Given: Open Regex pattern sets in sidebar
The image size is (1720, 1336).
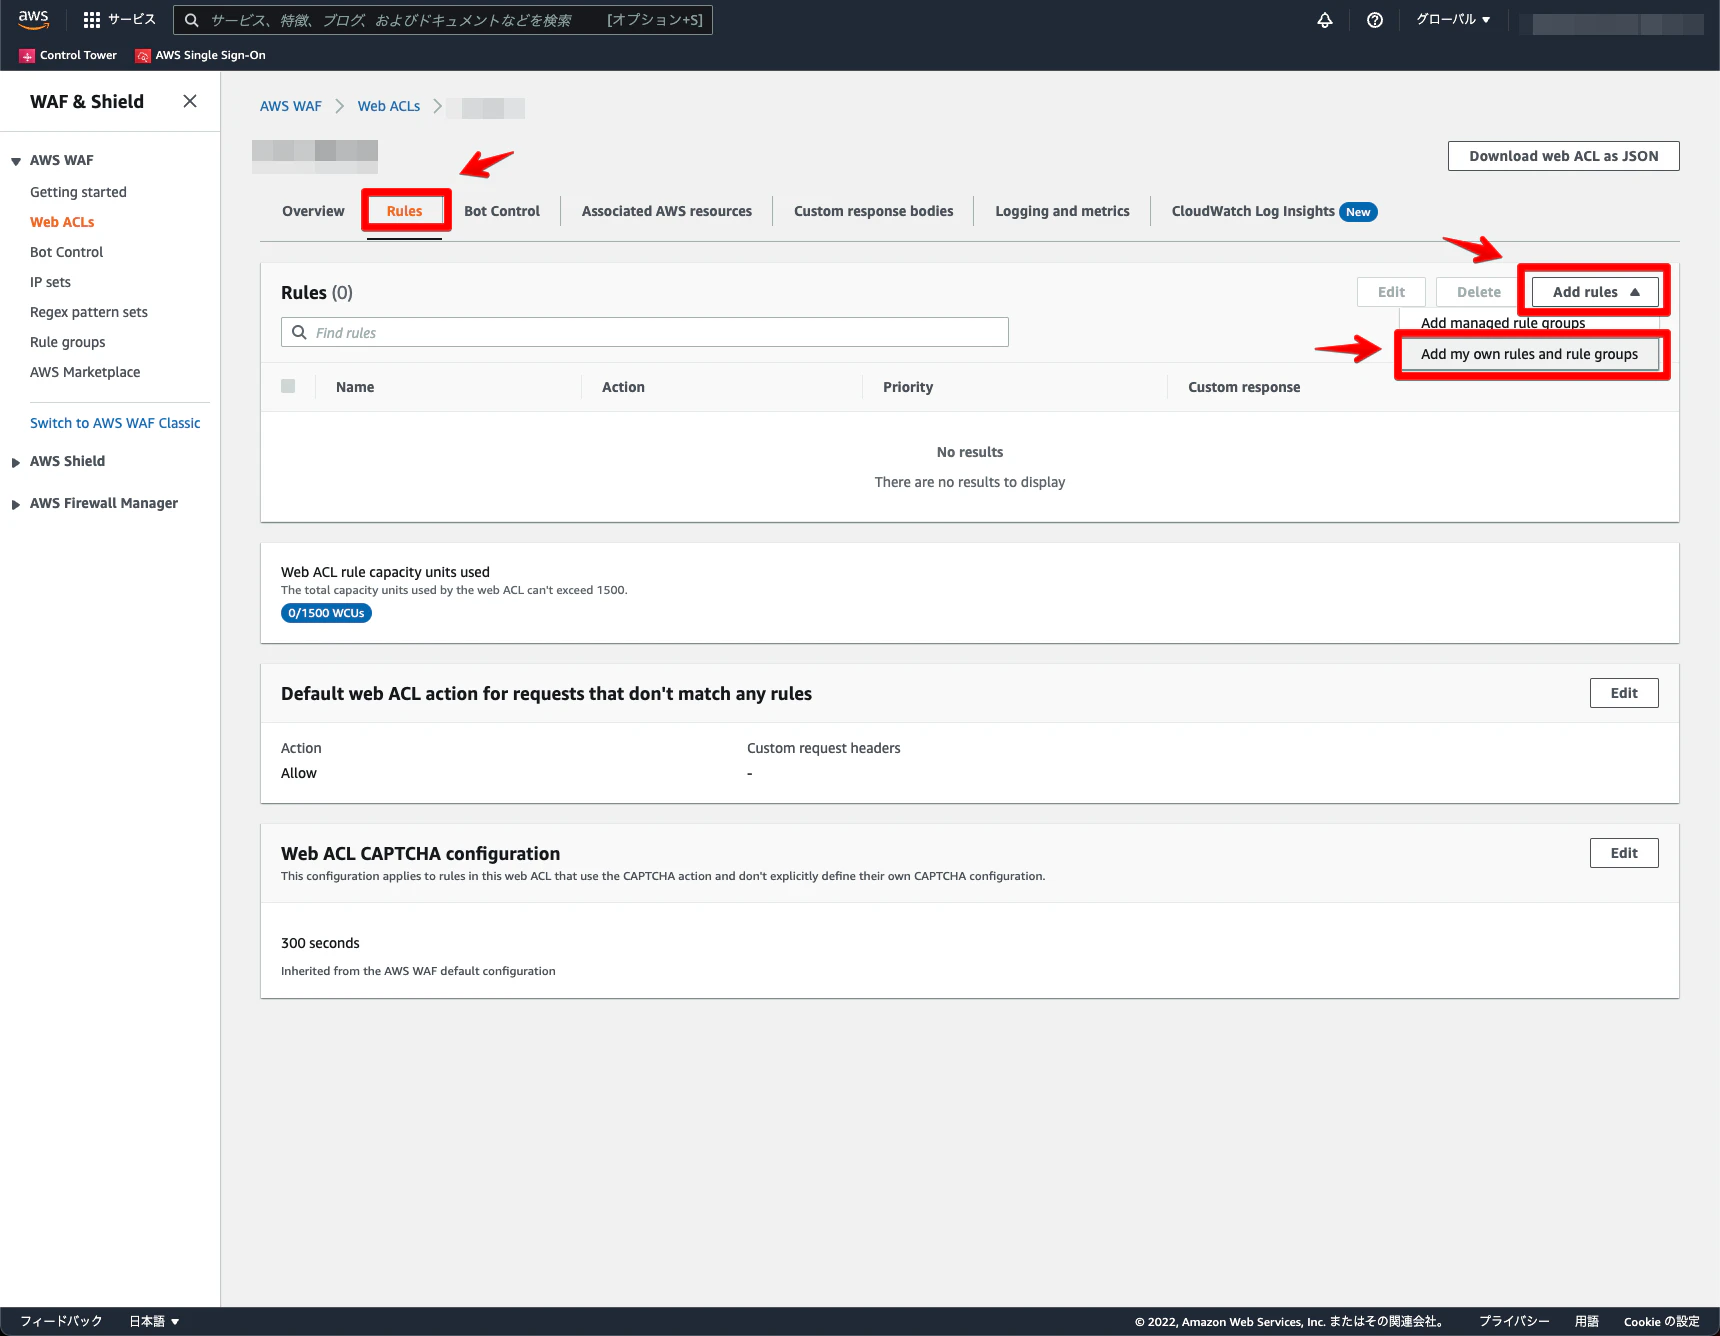Looking at the screenshot, I should click(x=89, y=312).
